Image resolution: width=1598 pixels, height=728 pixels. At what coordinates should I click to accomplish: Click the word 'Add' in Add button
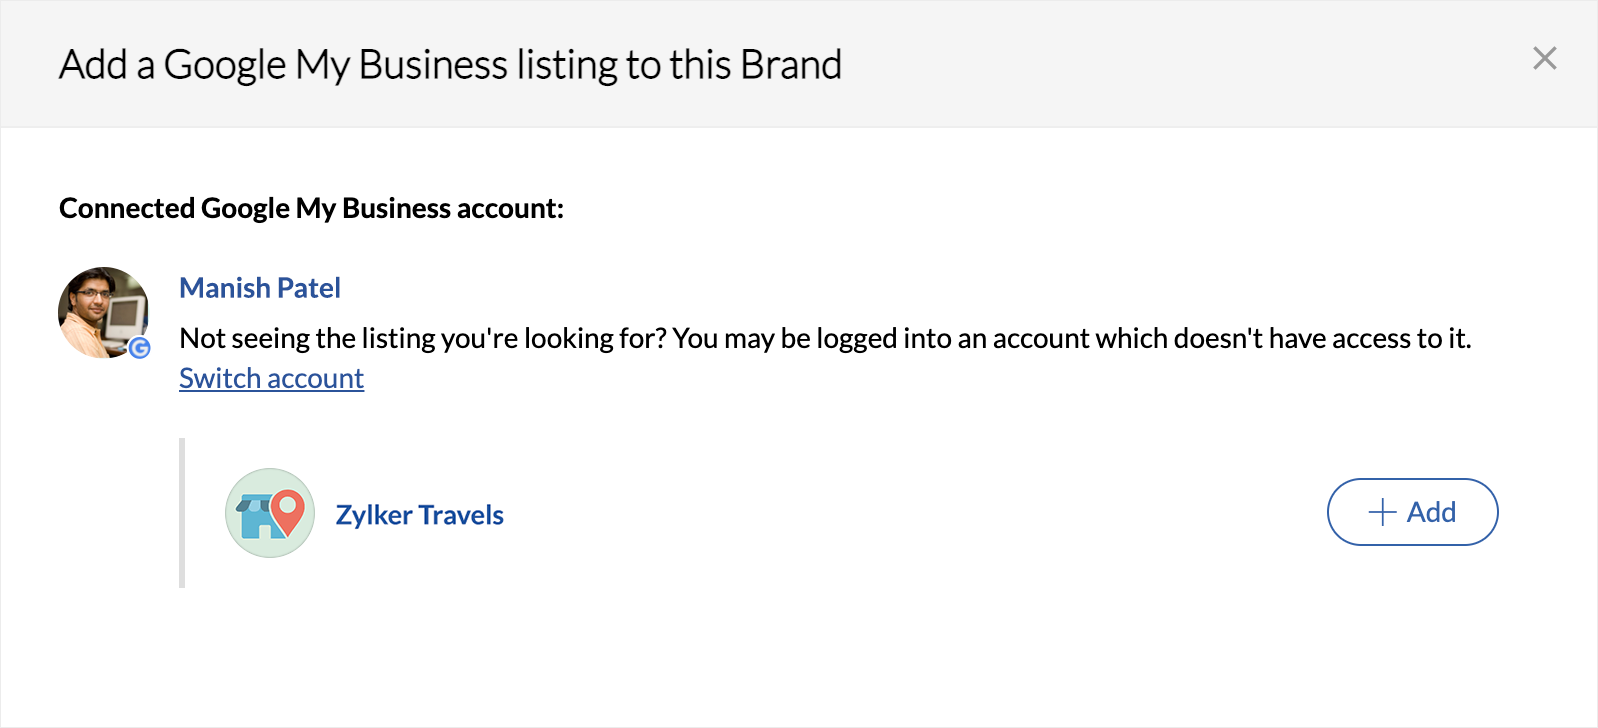(x=1431, y=512)
